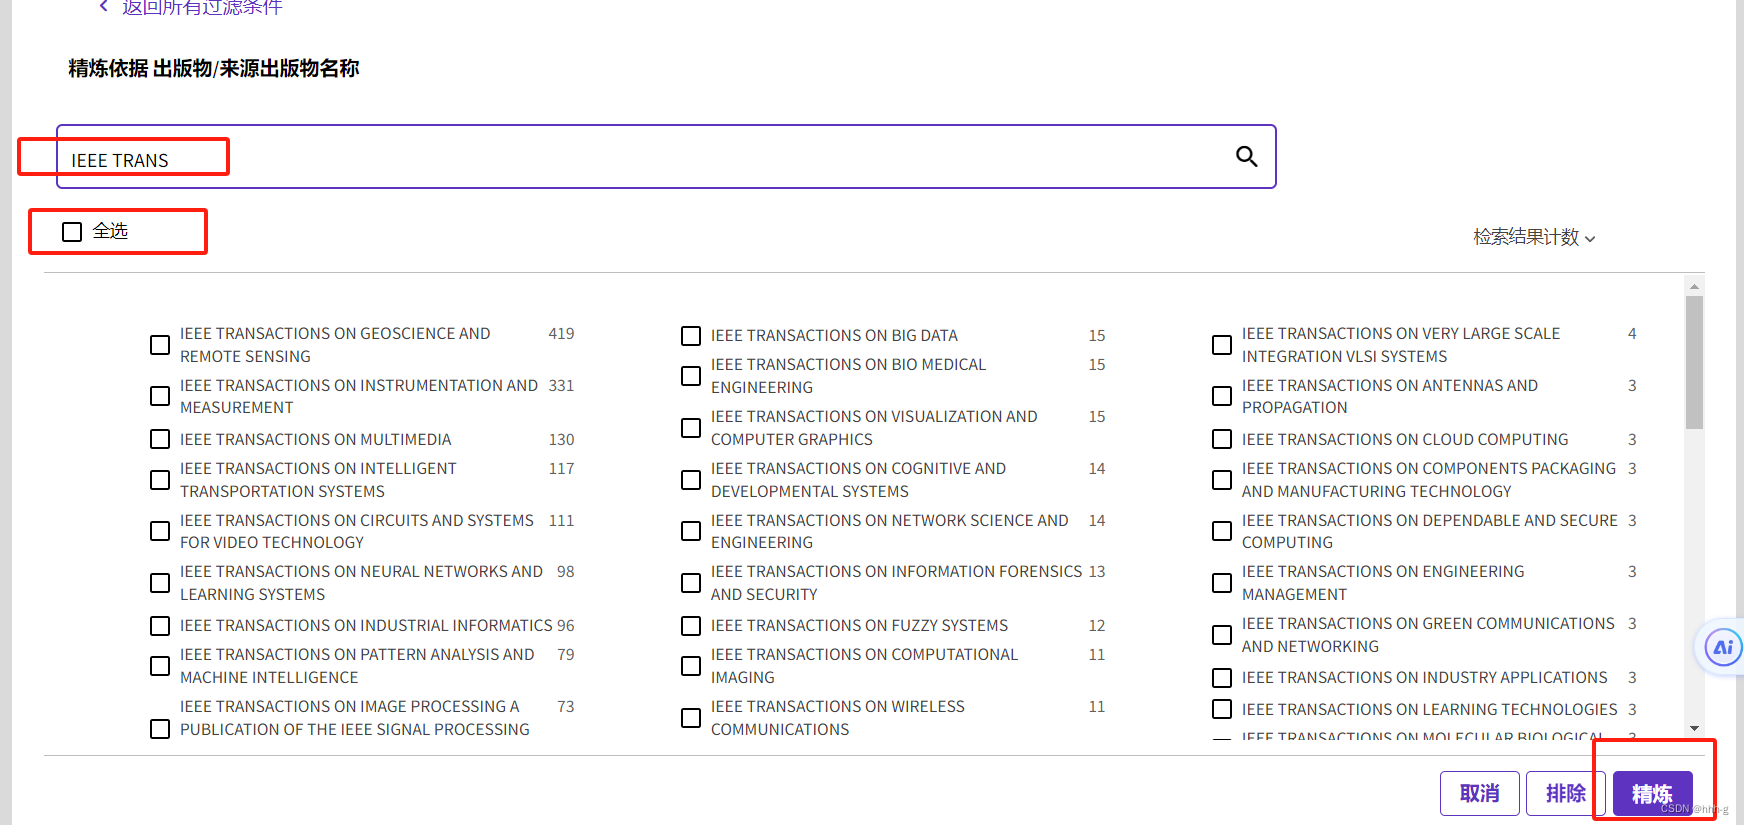1744x825 pixels.
Task: Check IEEE Transactions on Neural Networks and Learning Systems
Action: pos(160,583)
